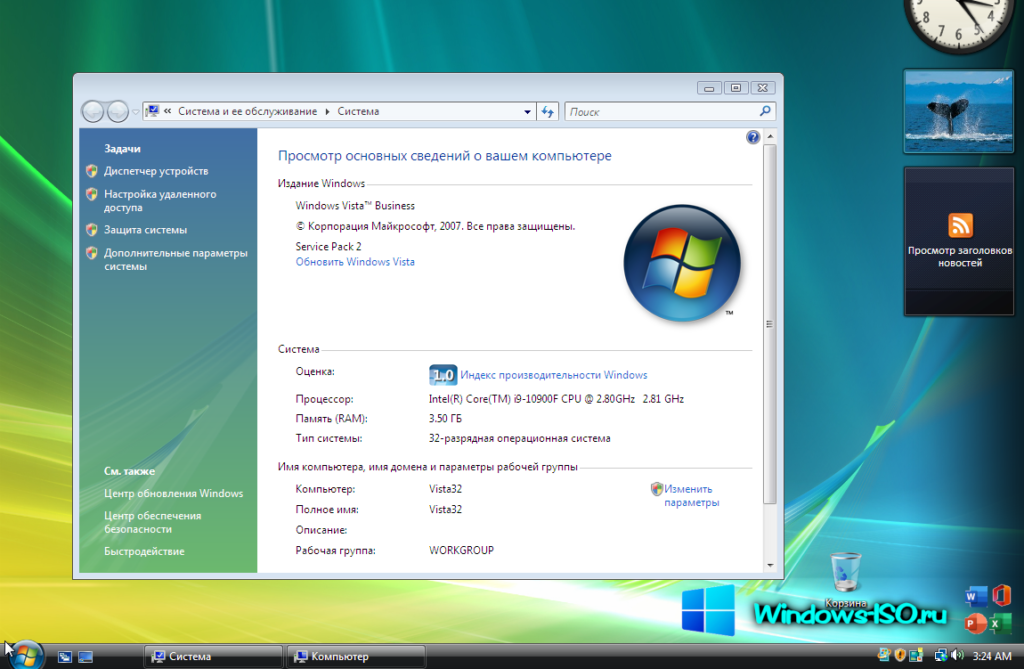Viewport: 1024px width, 669px height.
Task: Click the volume speaker tray icon
Action: tap(957, 655)
